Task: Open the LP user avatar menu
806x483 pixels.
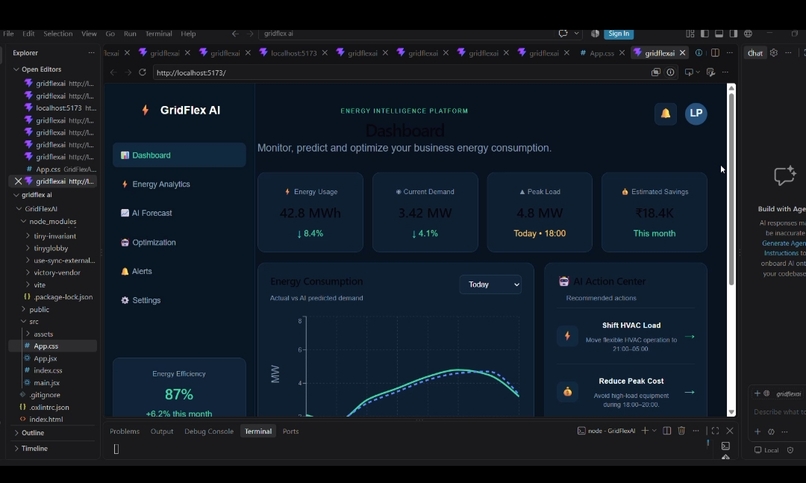Action: point(696,113)
